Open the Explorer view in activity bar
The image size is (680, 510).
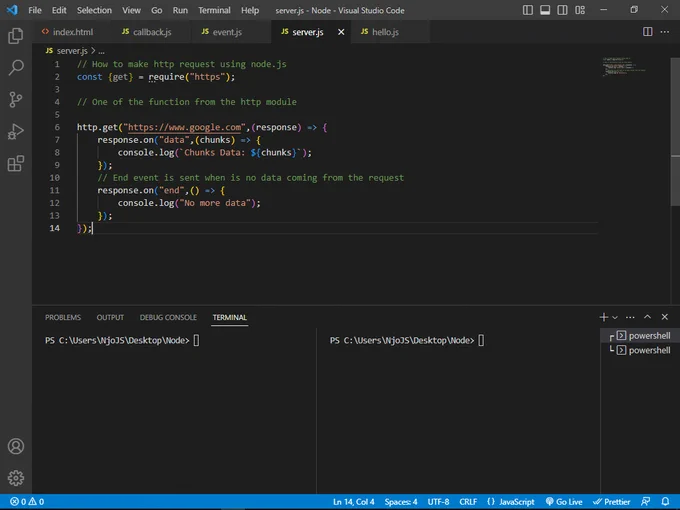[16, 36]
